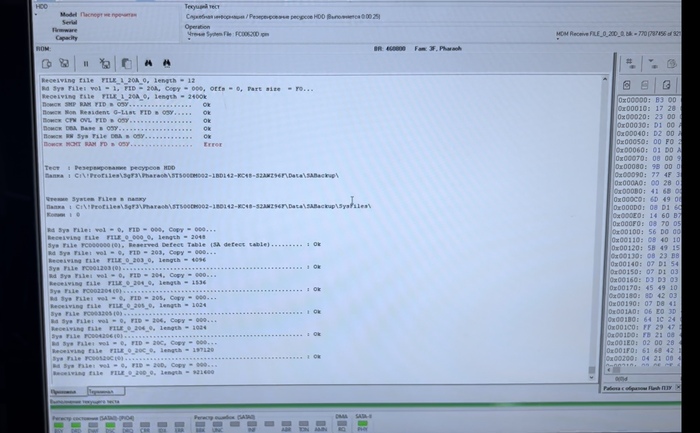Click the TON error register indicator

(x=304, y=427)
